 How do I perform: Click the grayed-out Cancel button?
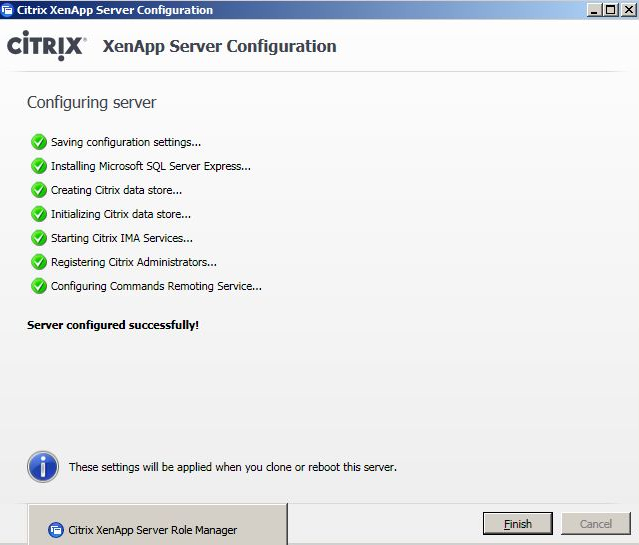click(x=595, y=523)
